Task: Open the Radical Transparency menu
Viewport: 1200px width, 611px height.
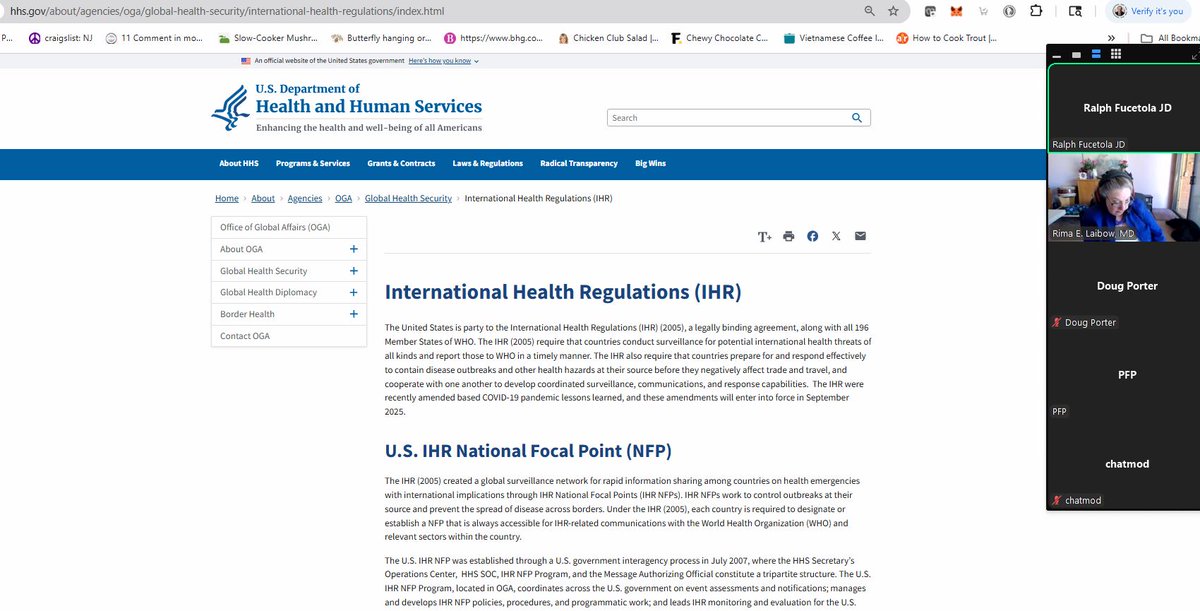Action: (579, 163)
